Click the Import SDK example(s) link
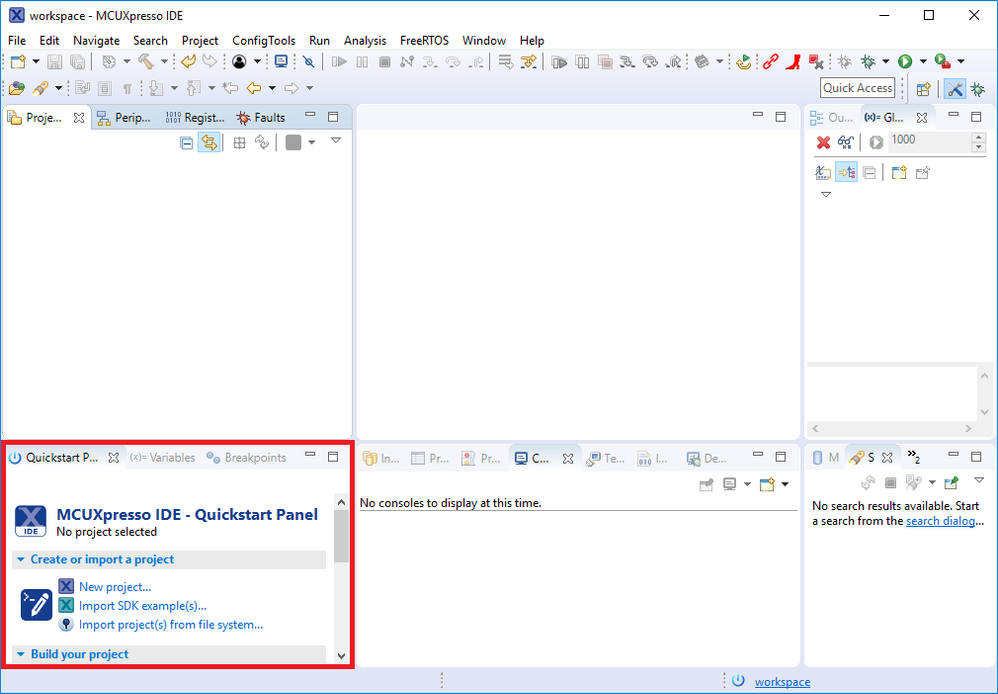The image size is (998, 694). click(143, 605)
